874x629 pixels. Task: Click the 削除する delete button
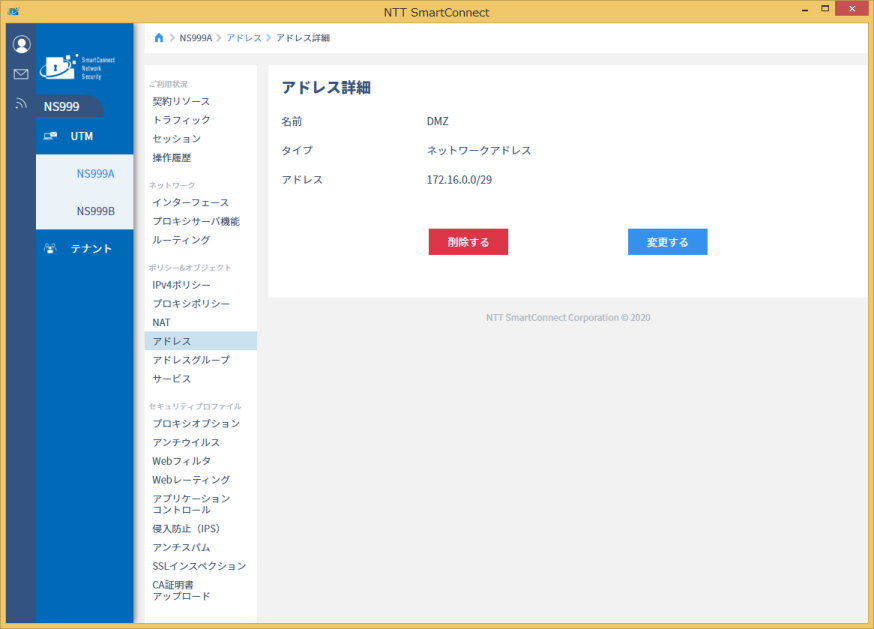tap(468, 242)
